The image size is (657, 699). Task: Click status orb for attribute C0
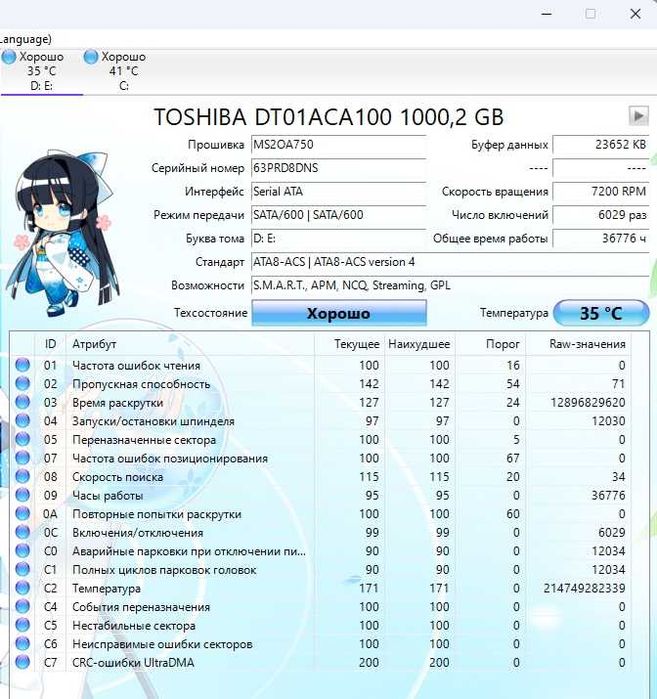pos(23,551)
